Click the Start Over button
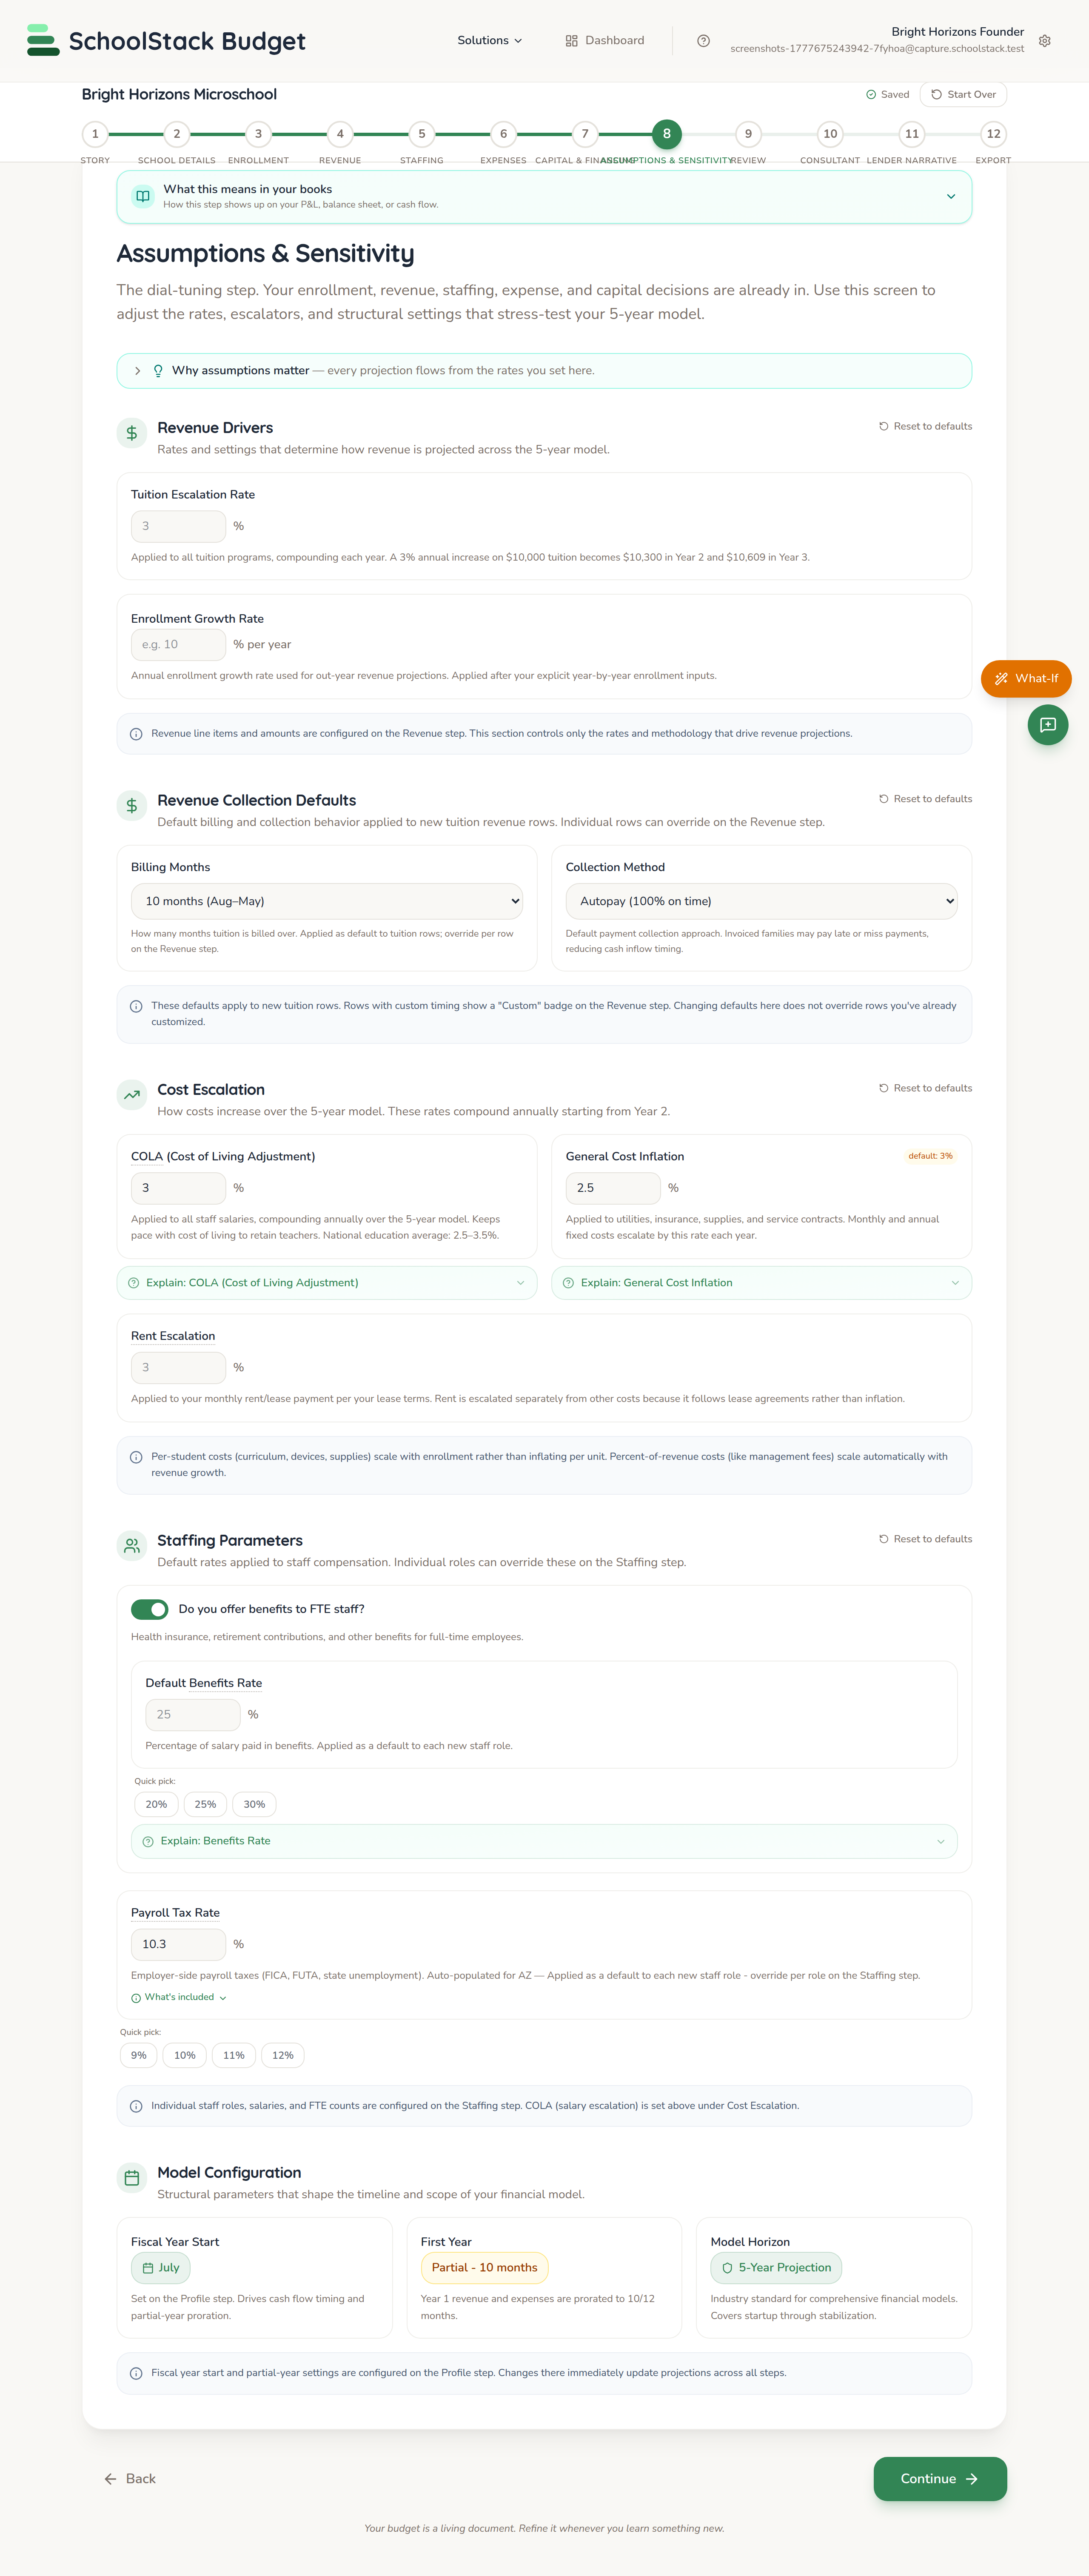Screen dimensions: 1089x2576 [x=963, y=95]
